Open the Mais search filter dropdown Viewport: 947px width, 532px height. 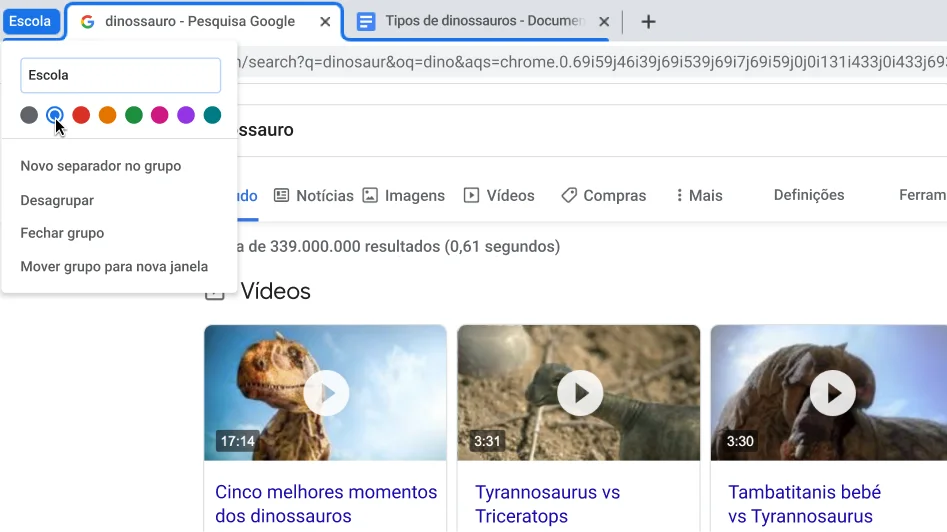(699, 196)
